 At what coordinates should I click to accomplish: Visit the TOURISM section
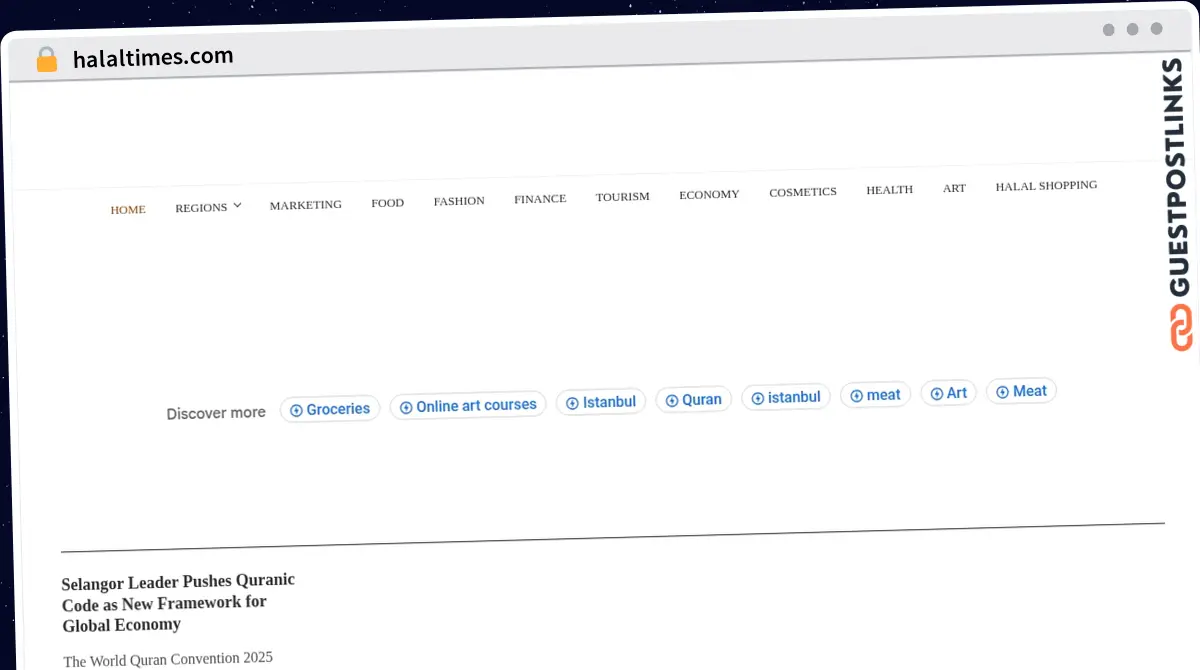click(623, 197)
